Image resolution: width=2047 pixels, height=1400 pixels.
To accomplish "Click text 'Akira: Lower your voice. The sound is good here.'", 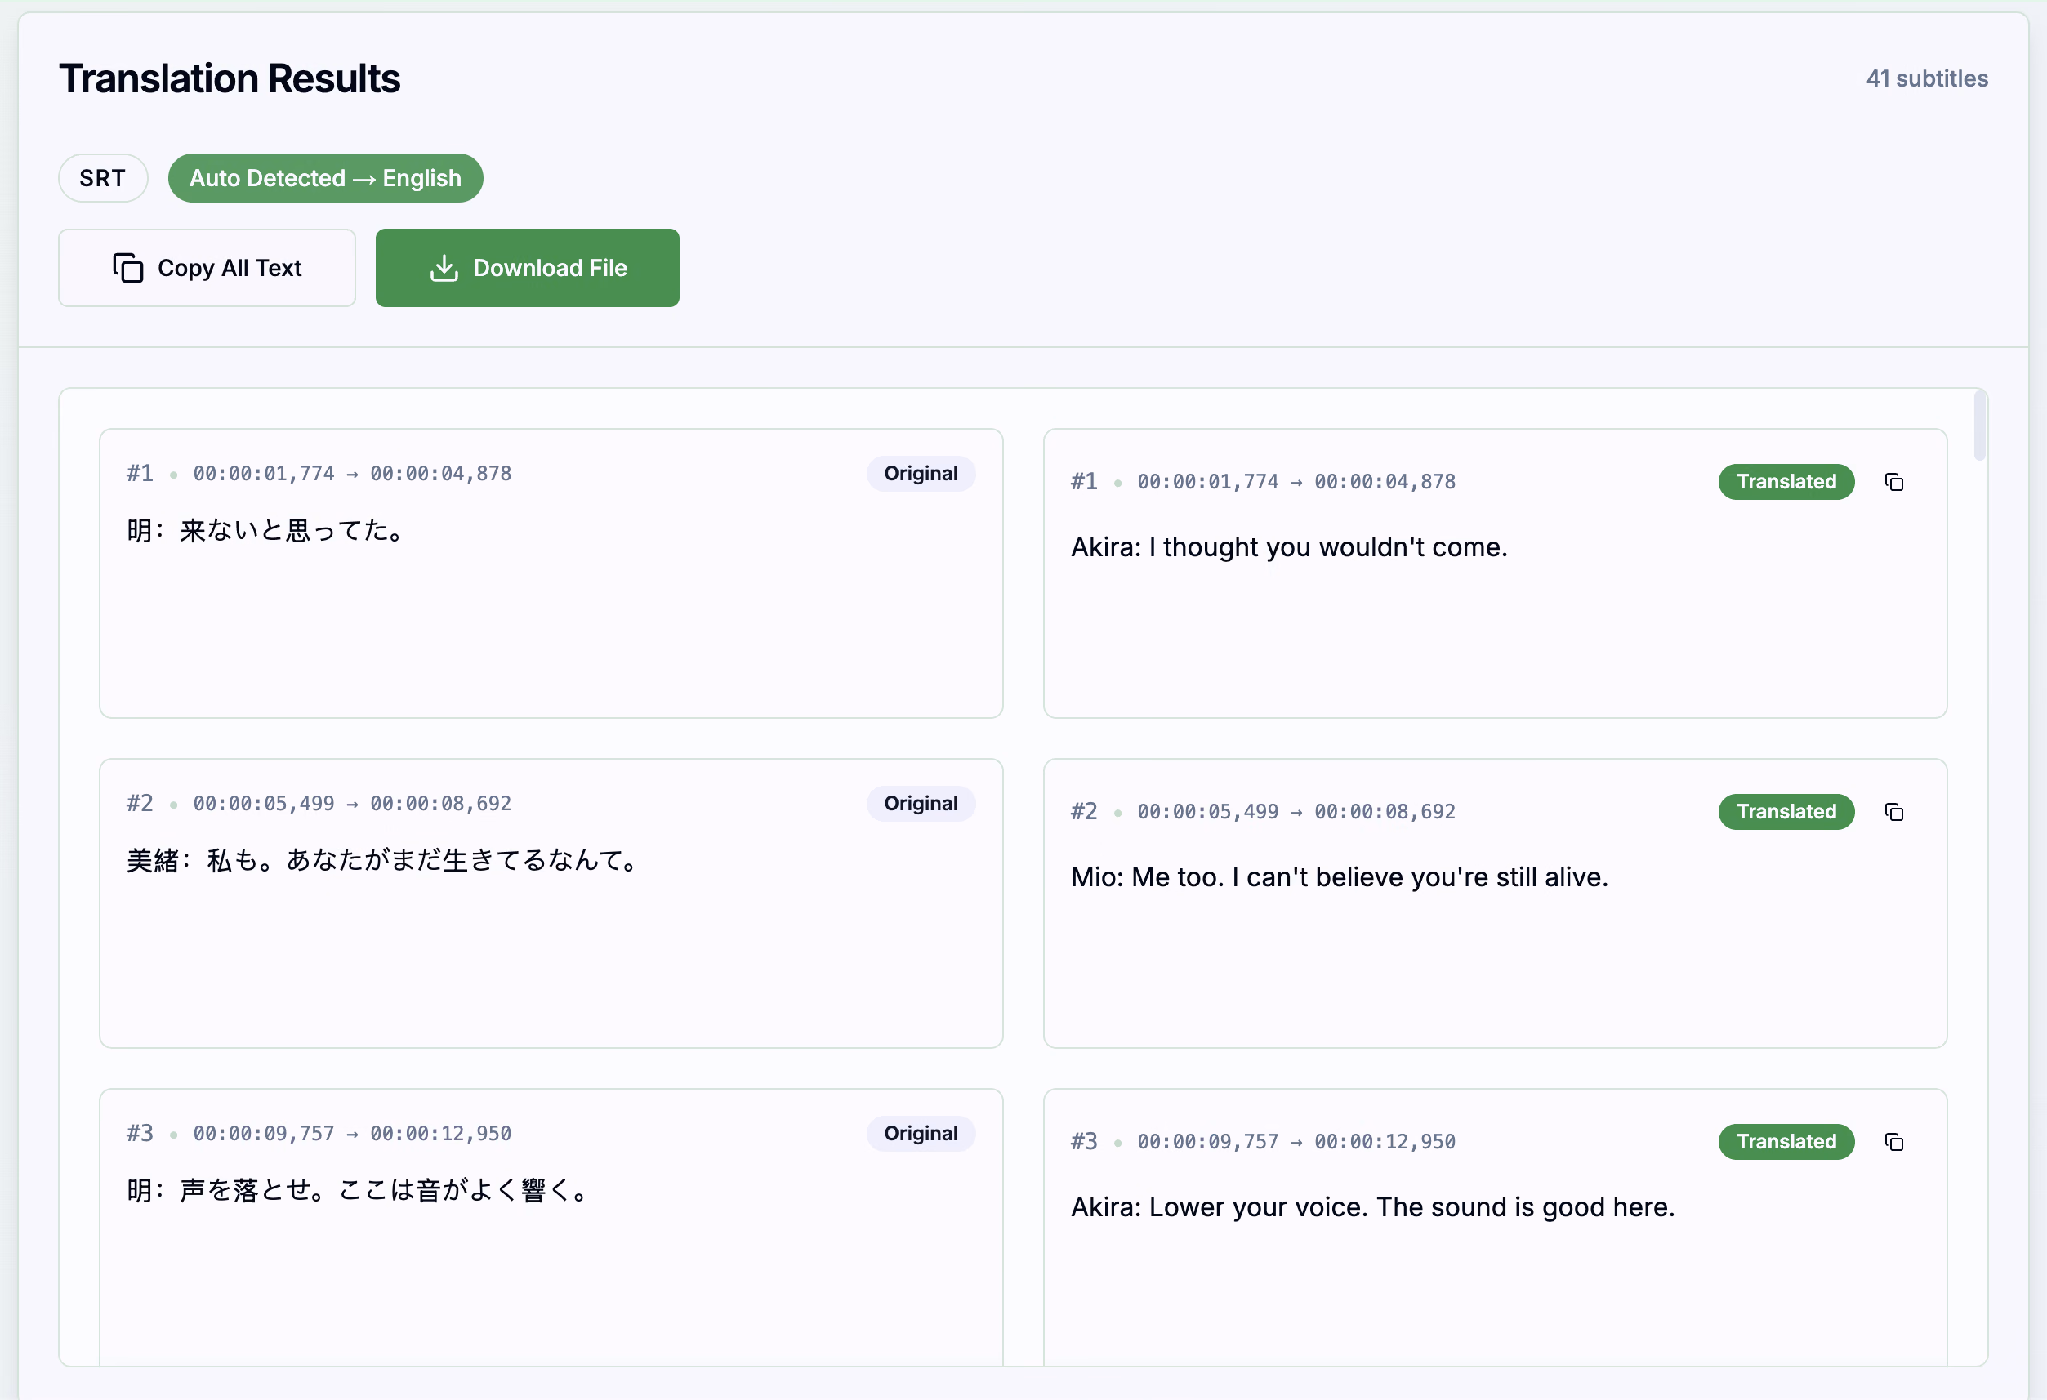I will (1373, 1208).
